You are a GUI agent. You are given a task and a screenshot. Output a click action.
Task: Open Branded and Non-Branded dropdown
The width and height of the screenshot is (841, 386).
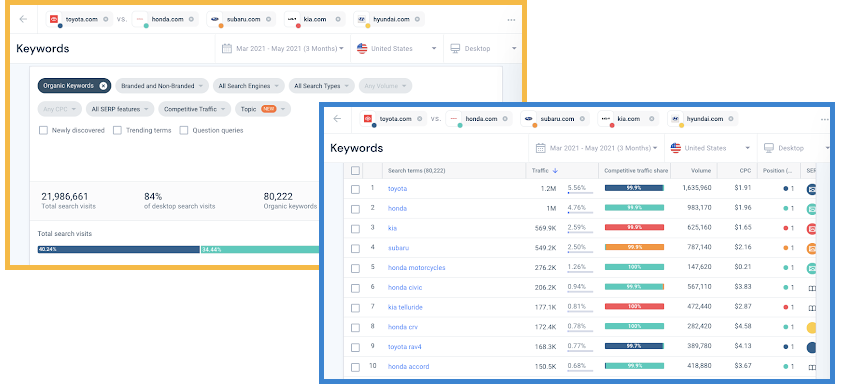pos(162,85)
